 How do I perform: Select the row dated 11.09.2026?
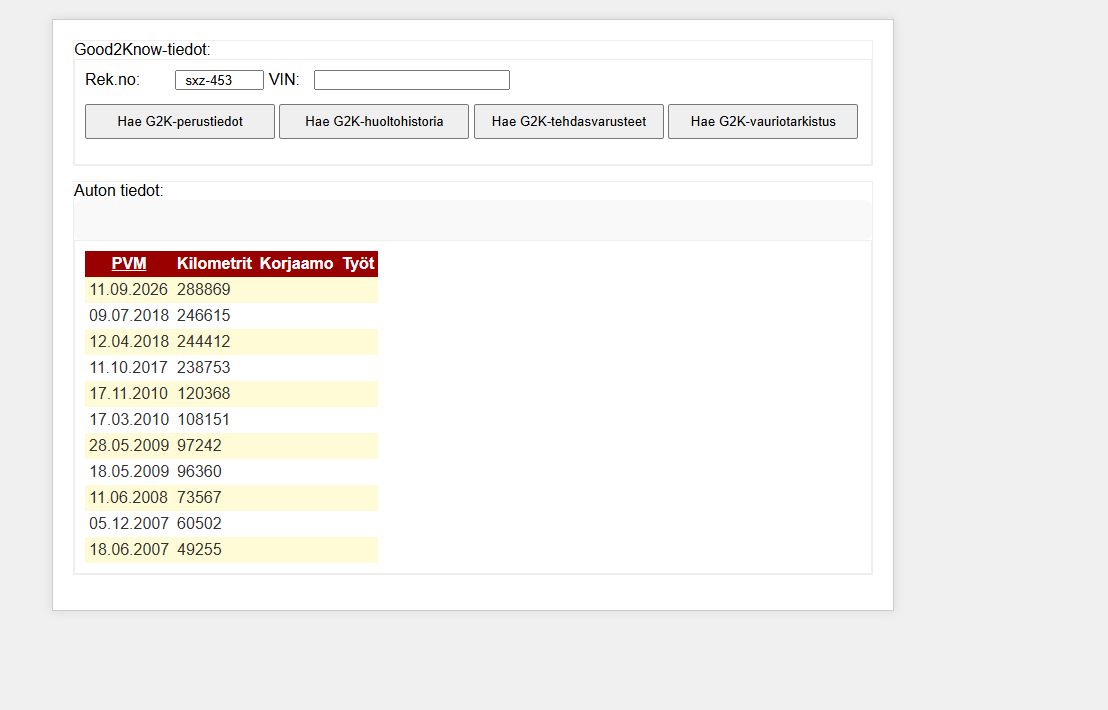tap(231, 290)
